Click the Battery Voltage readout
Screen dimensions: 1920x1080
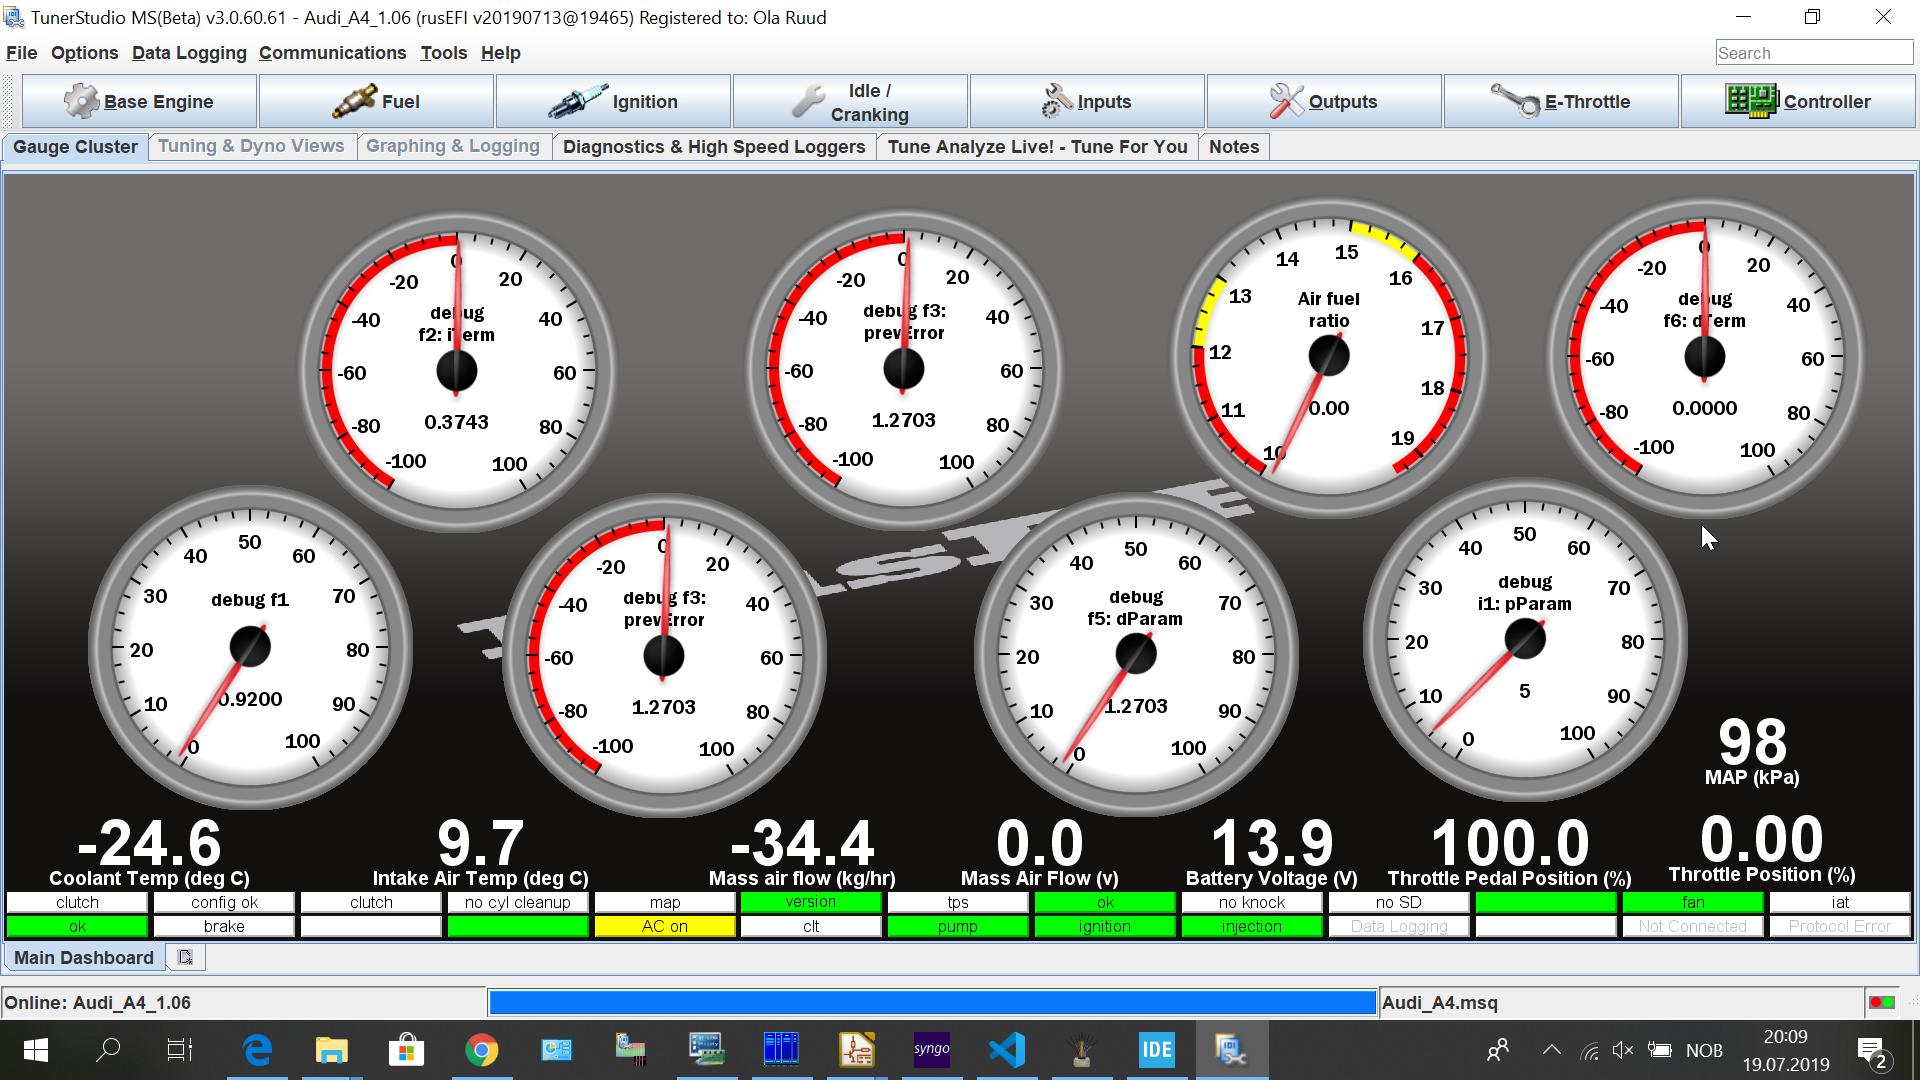tap(1272, 852)
